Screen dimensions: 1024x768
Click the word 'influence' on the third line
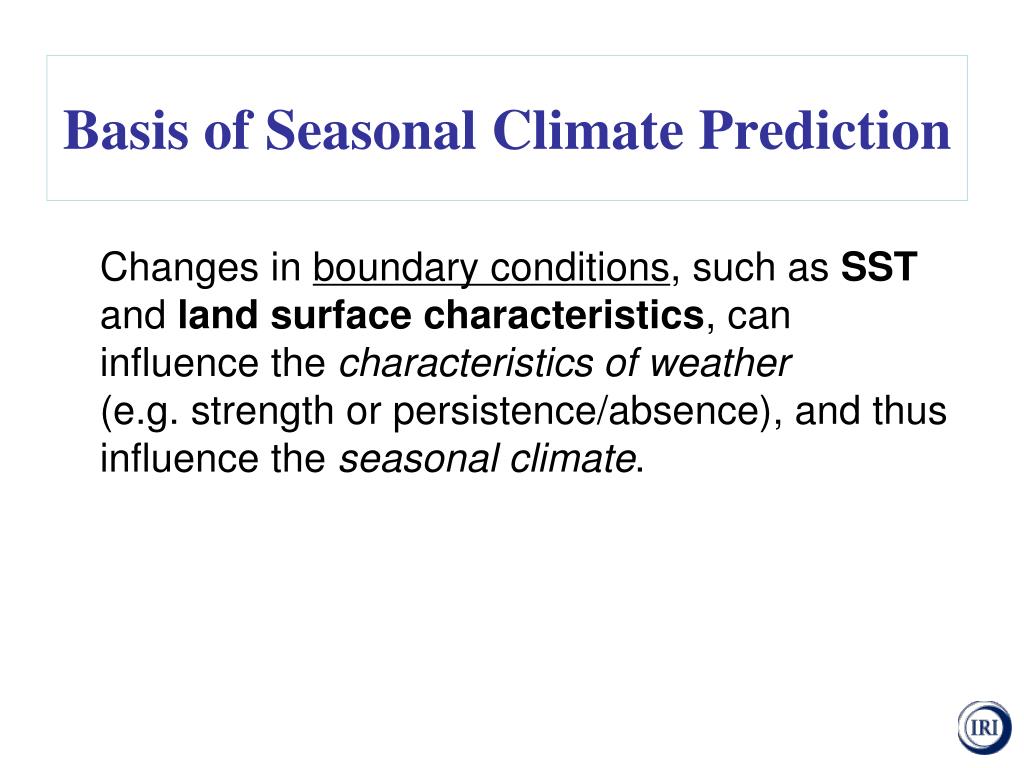point(180,363)
